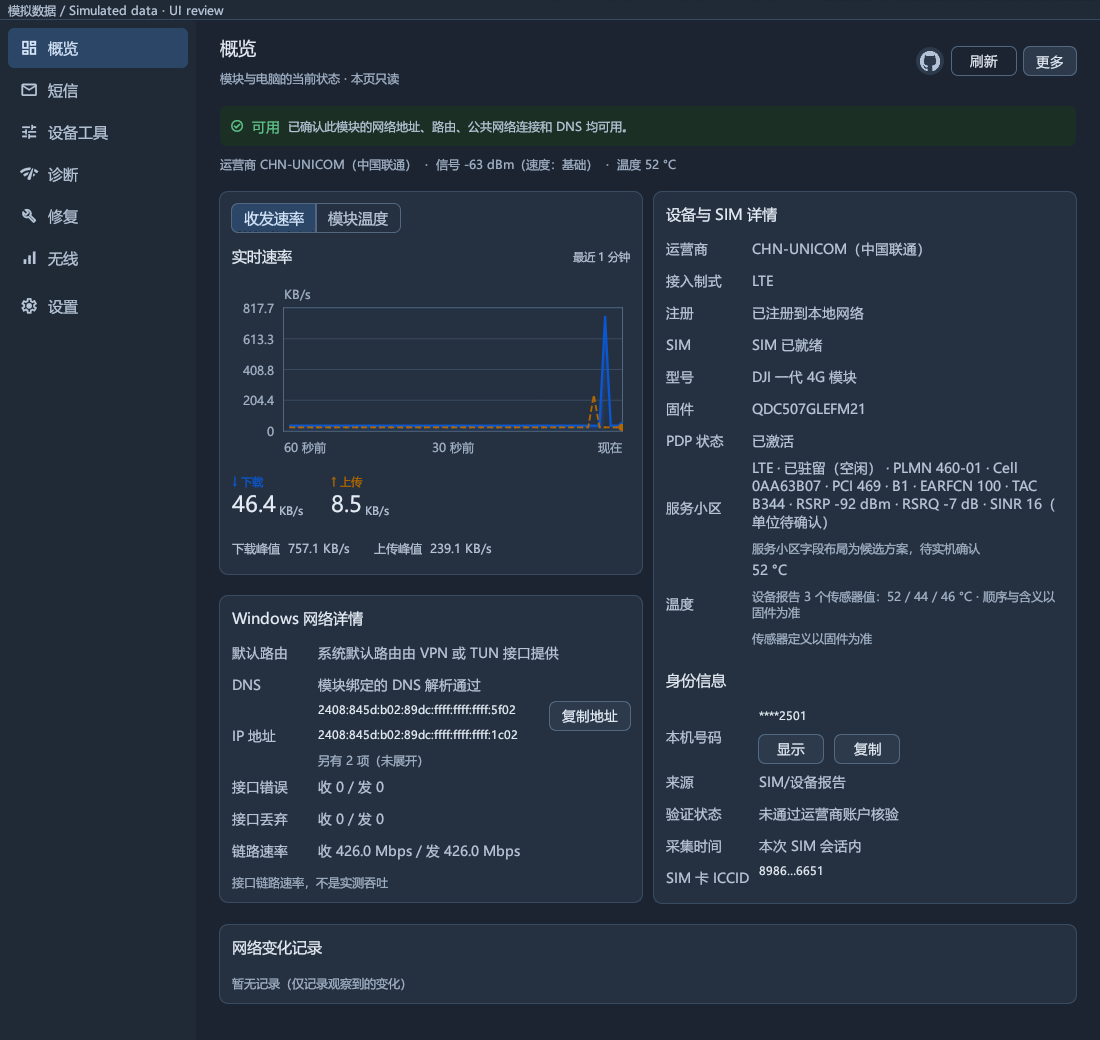This screenshot has width=1100, height=1040.
Task: Click the 设备与 SIM 详情 heading
Action: click(x=721, y=215)
